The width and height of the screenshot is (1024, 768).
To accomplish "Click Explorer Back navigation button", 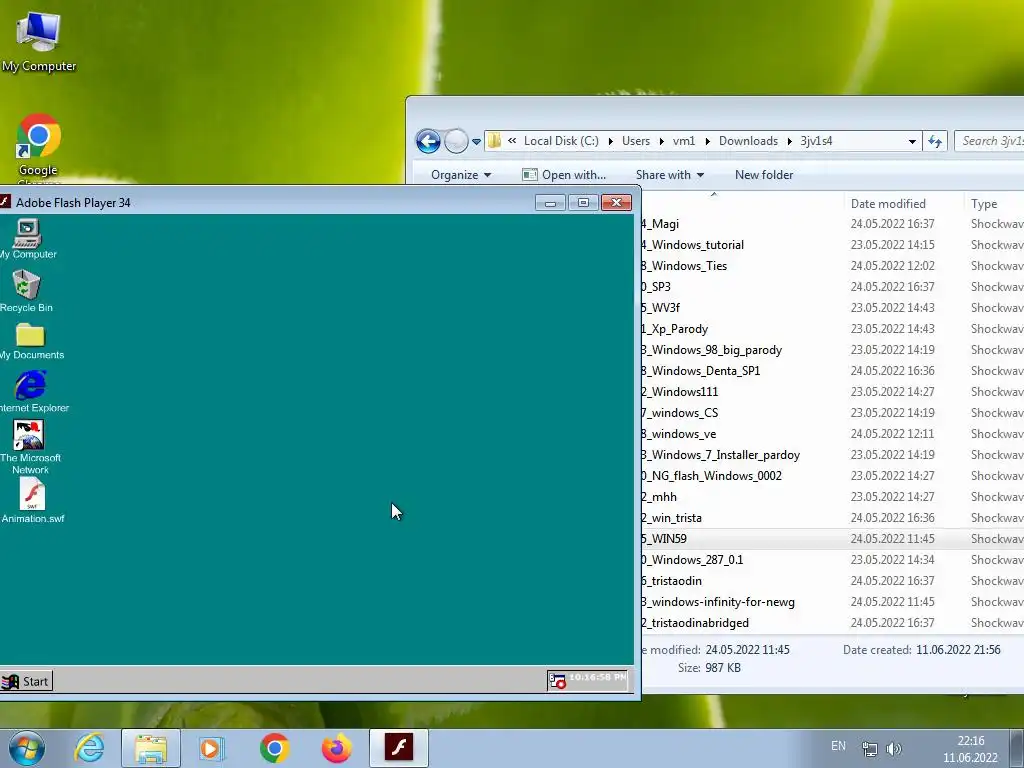I will tap(428, 141).
